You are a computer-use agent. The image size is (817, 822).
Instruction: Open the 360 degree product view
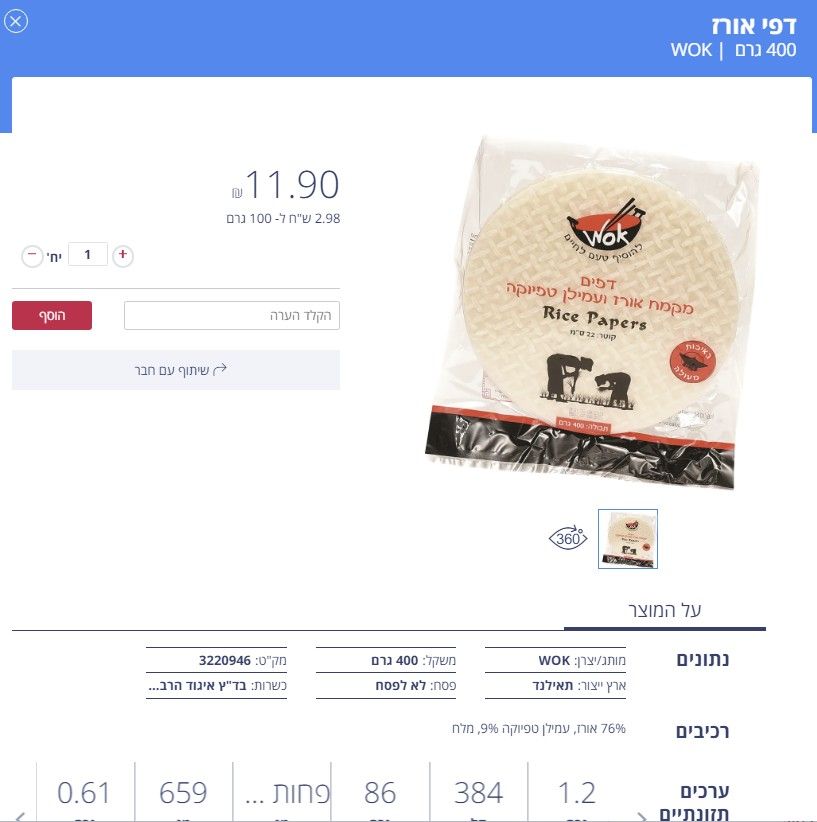tap(568, 538)
